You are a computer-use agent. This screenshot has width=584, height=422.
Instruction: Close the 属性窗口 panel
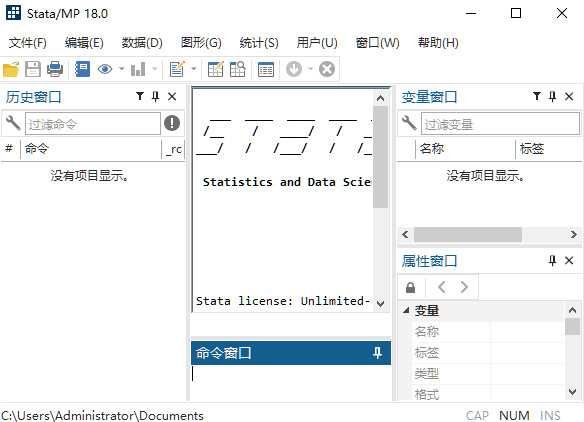click(x=569, y=260)
